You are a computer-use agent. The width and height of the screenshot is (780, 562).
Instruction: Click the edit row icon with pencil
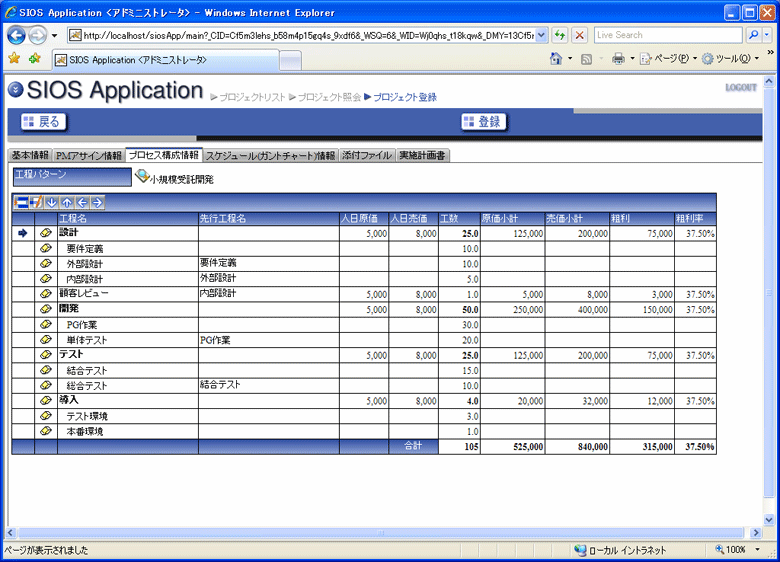point(36,202)
